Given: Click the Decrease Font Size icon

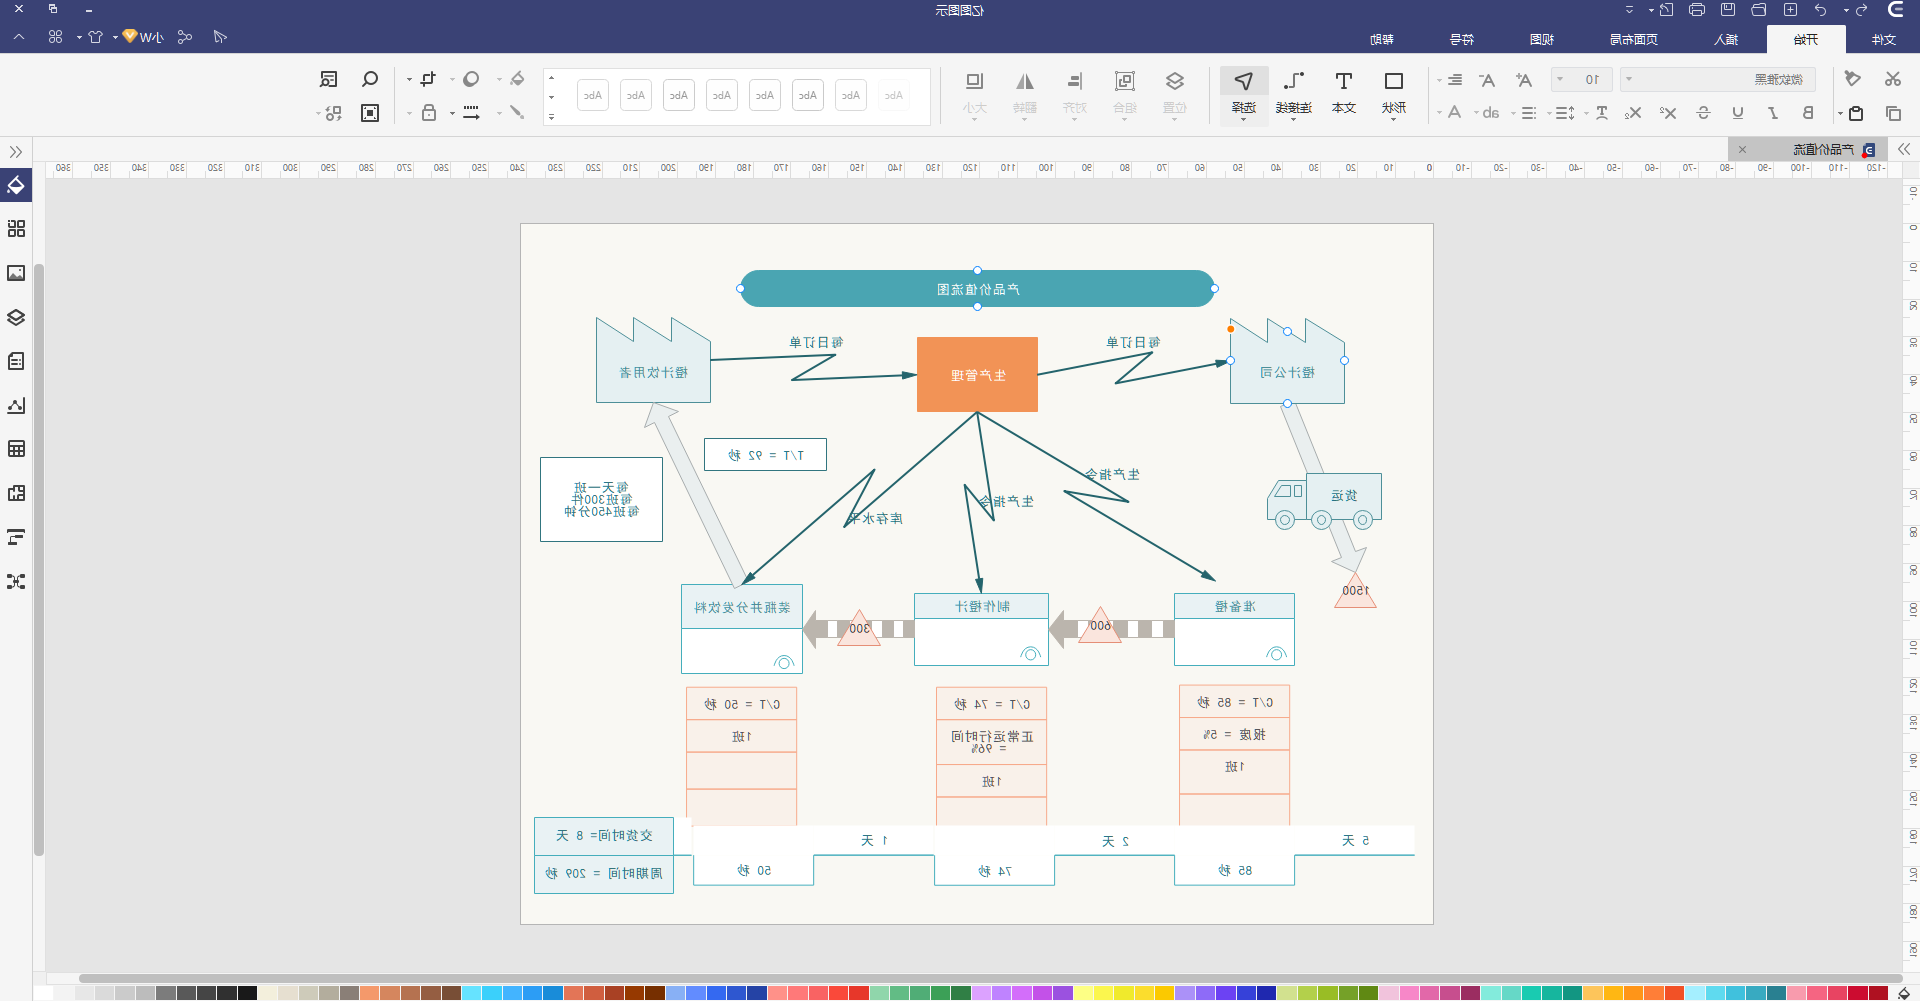Looking at the screenshot, I should [1487, 80].
